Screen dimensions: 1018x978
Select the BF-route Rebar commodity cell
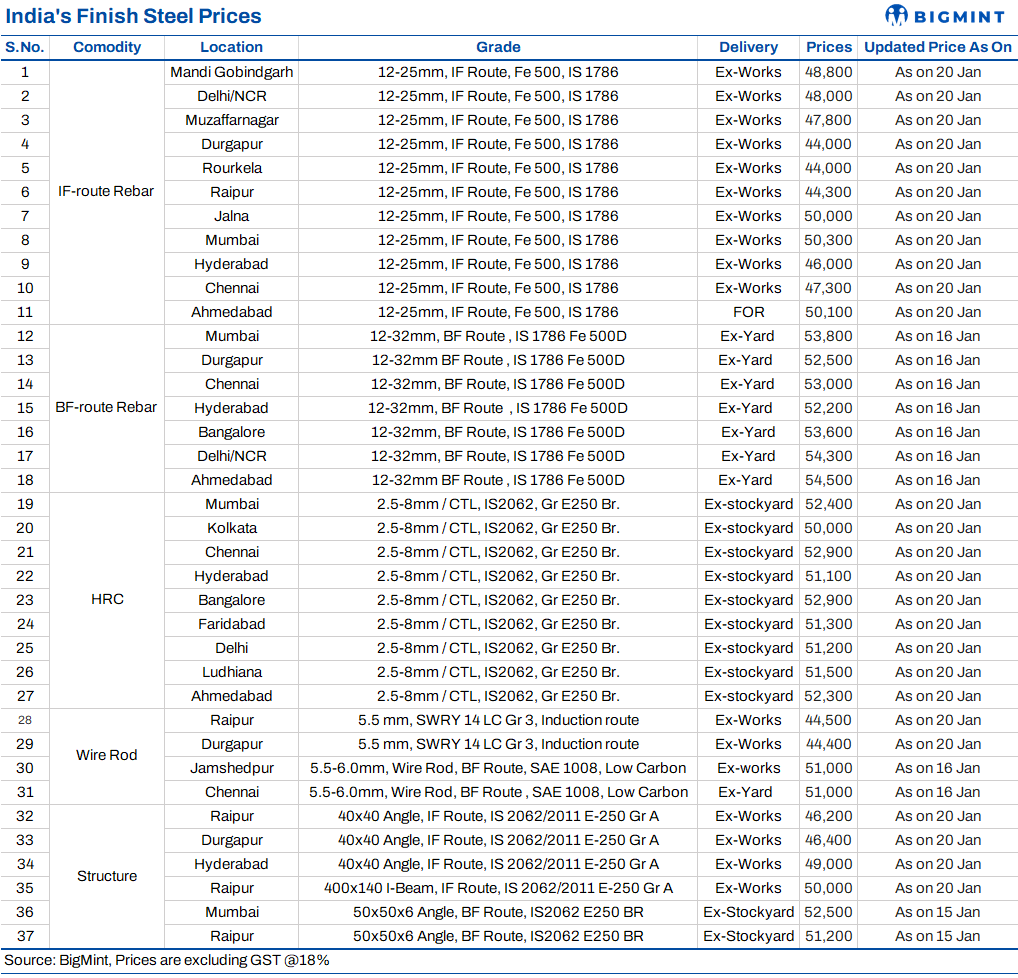coord(107,407)
